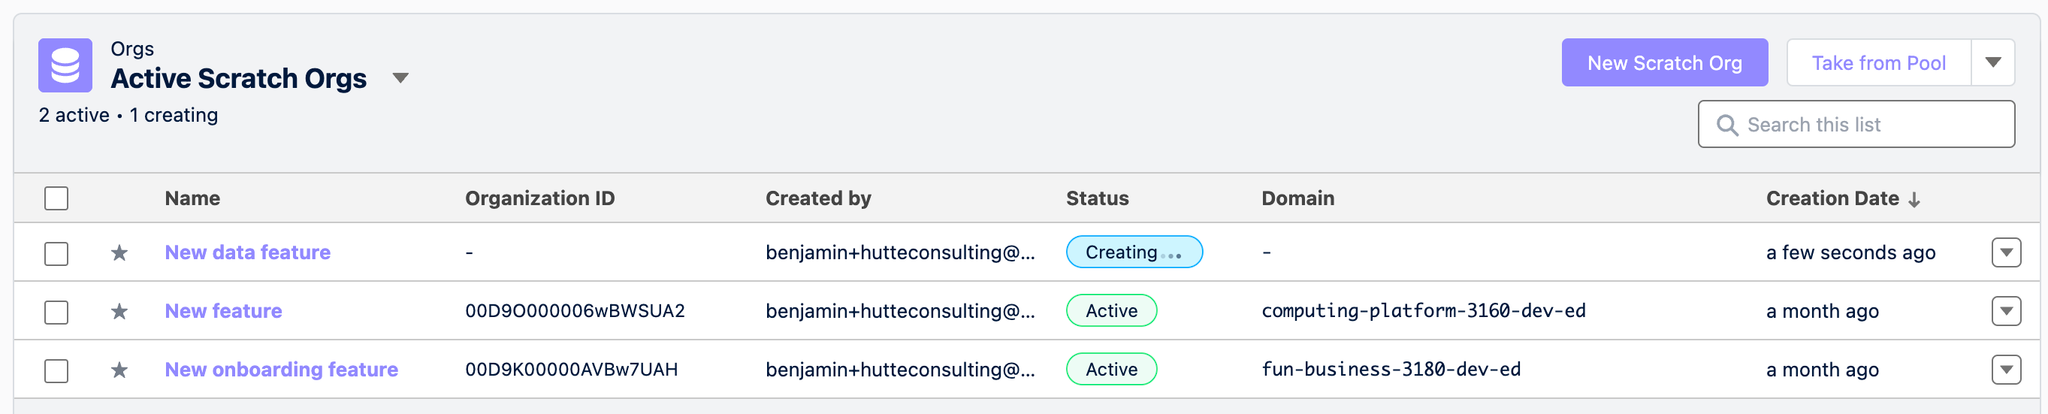Sort by Creation Date arrow icon
The height and width of the screenshot is (414, 2048).
1914,199
